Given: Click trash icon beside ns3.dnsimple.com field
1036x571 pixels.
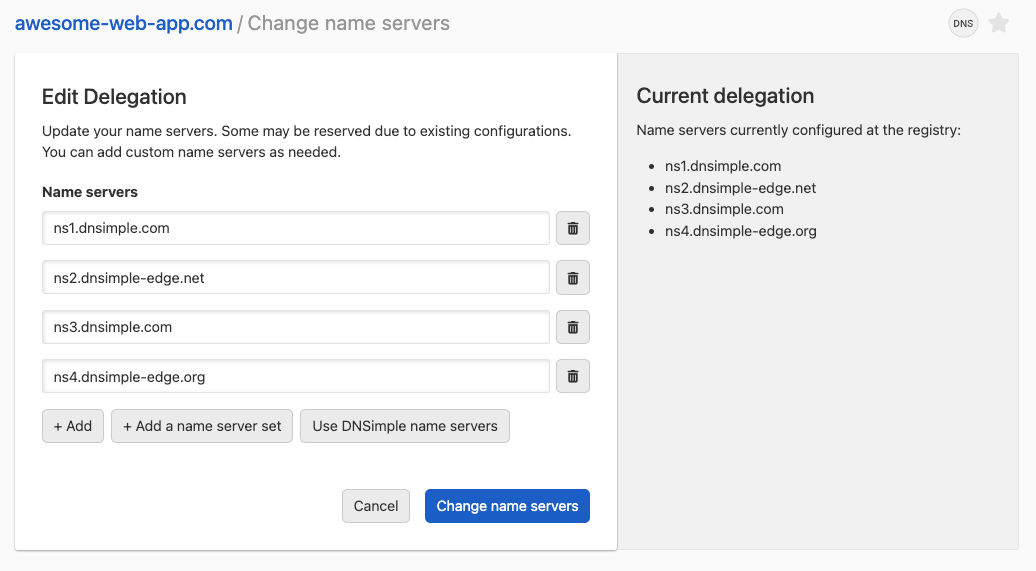Looking at the screenshot, I should tap(573, 327).
